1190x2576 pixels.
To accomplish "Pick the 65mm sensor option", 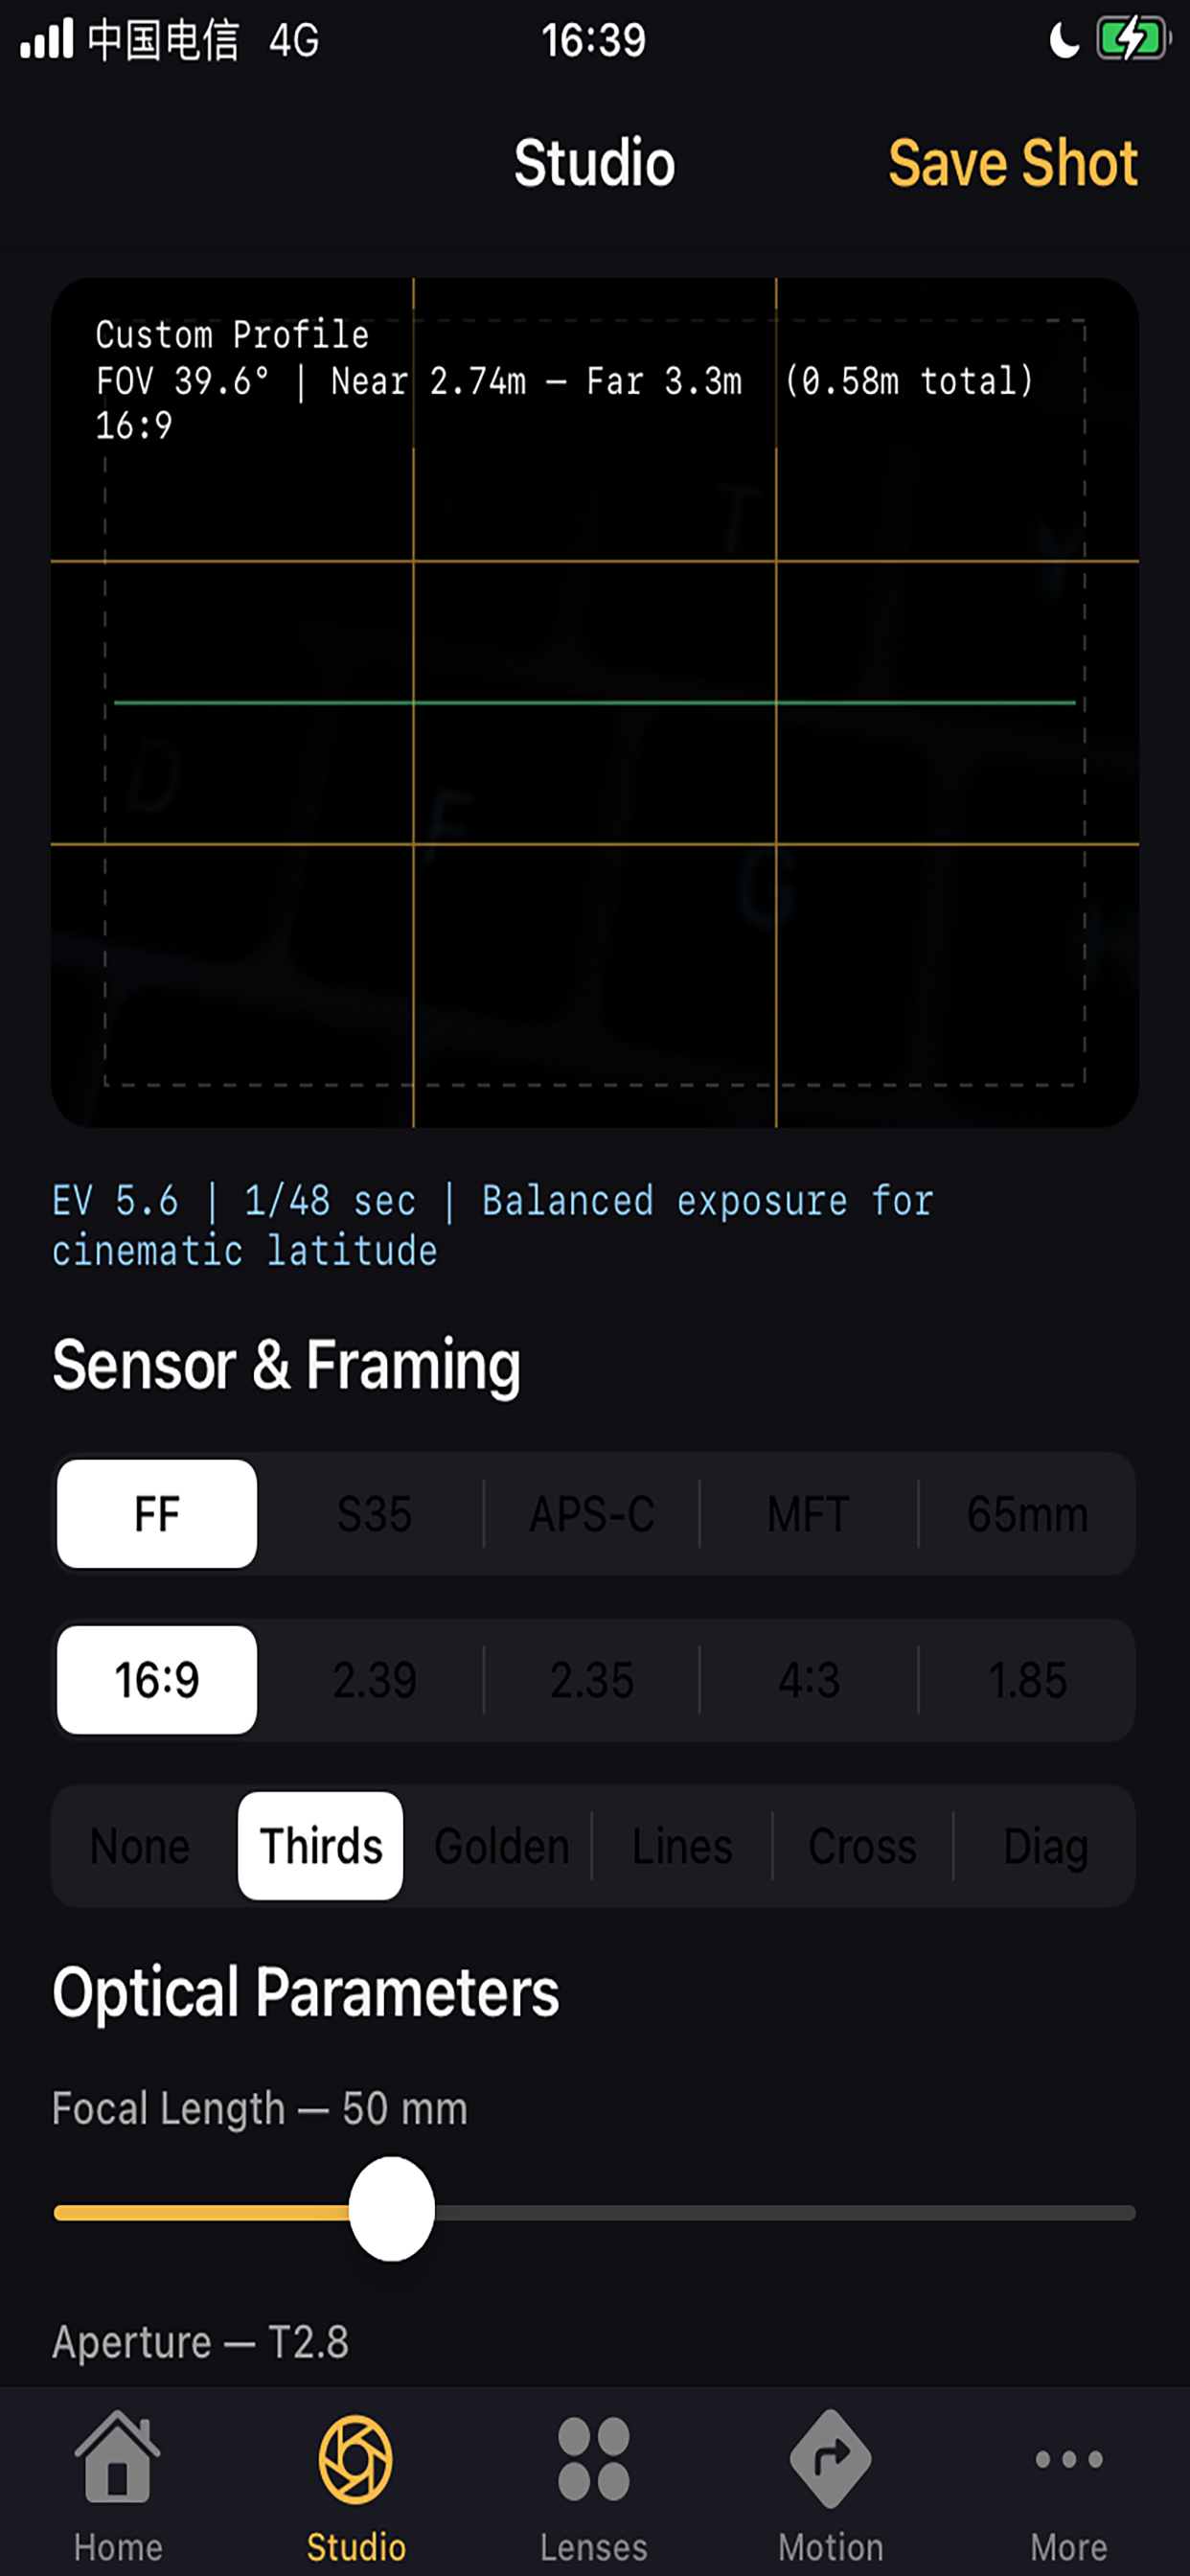I will (1027, 1514).
